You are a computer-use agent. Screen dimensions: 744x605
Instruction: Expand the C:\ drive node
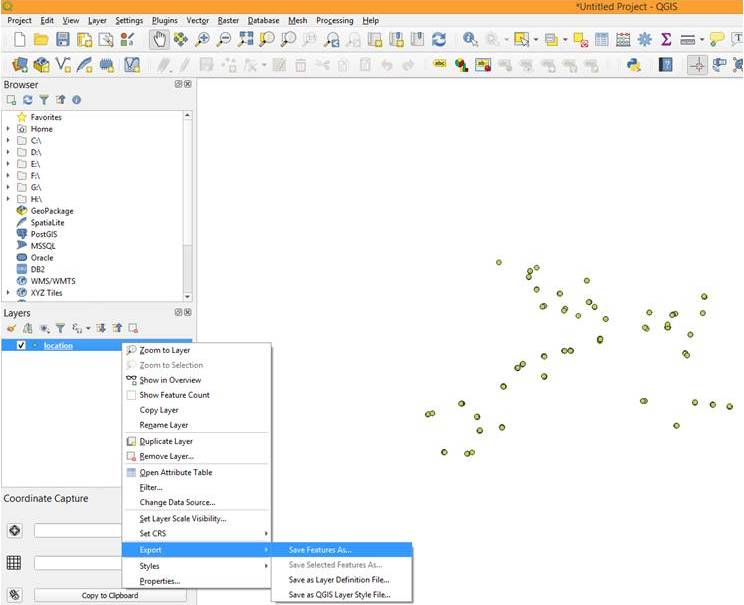point(8,140)
